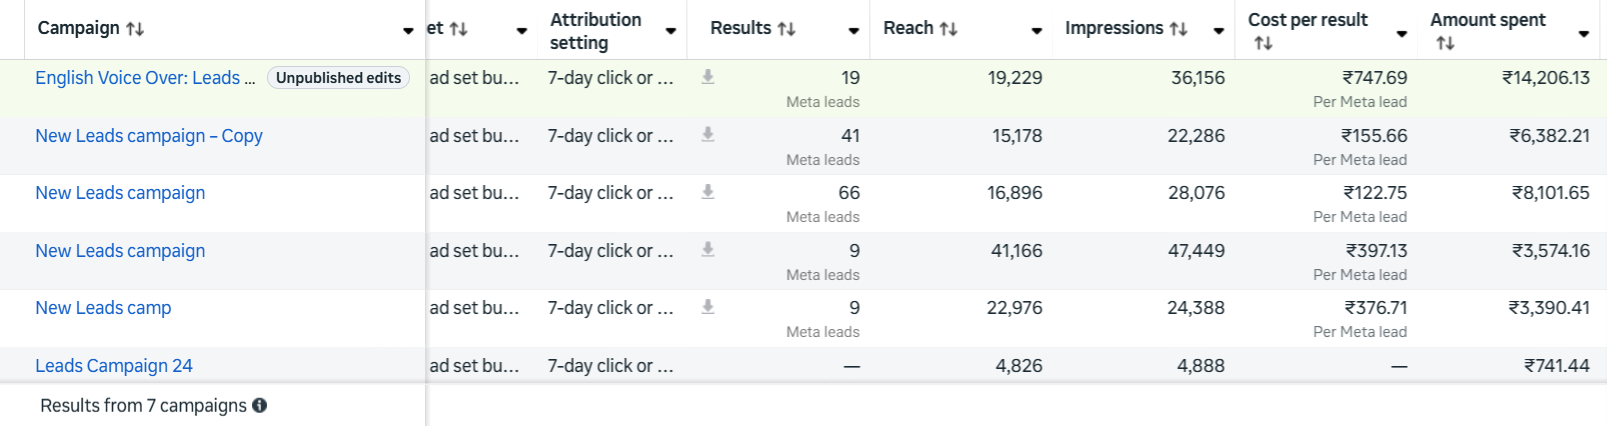Click the Reach column sort arrows
The image size is (1607, 426).
949,29
